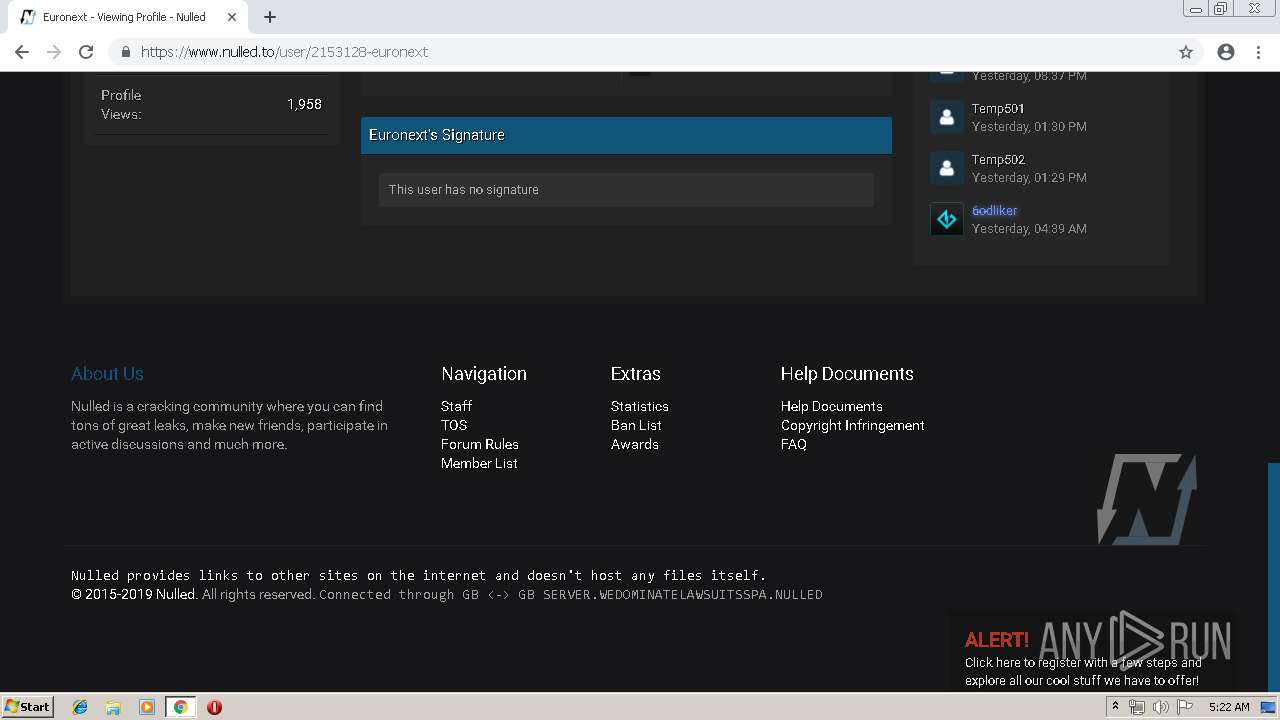Click the volume speaker tray icon
The height and width of the screenshot is (720, 1280).
click(1161, 707)
